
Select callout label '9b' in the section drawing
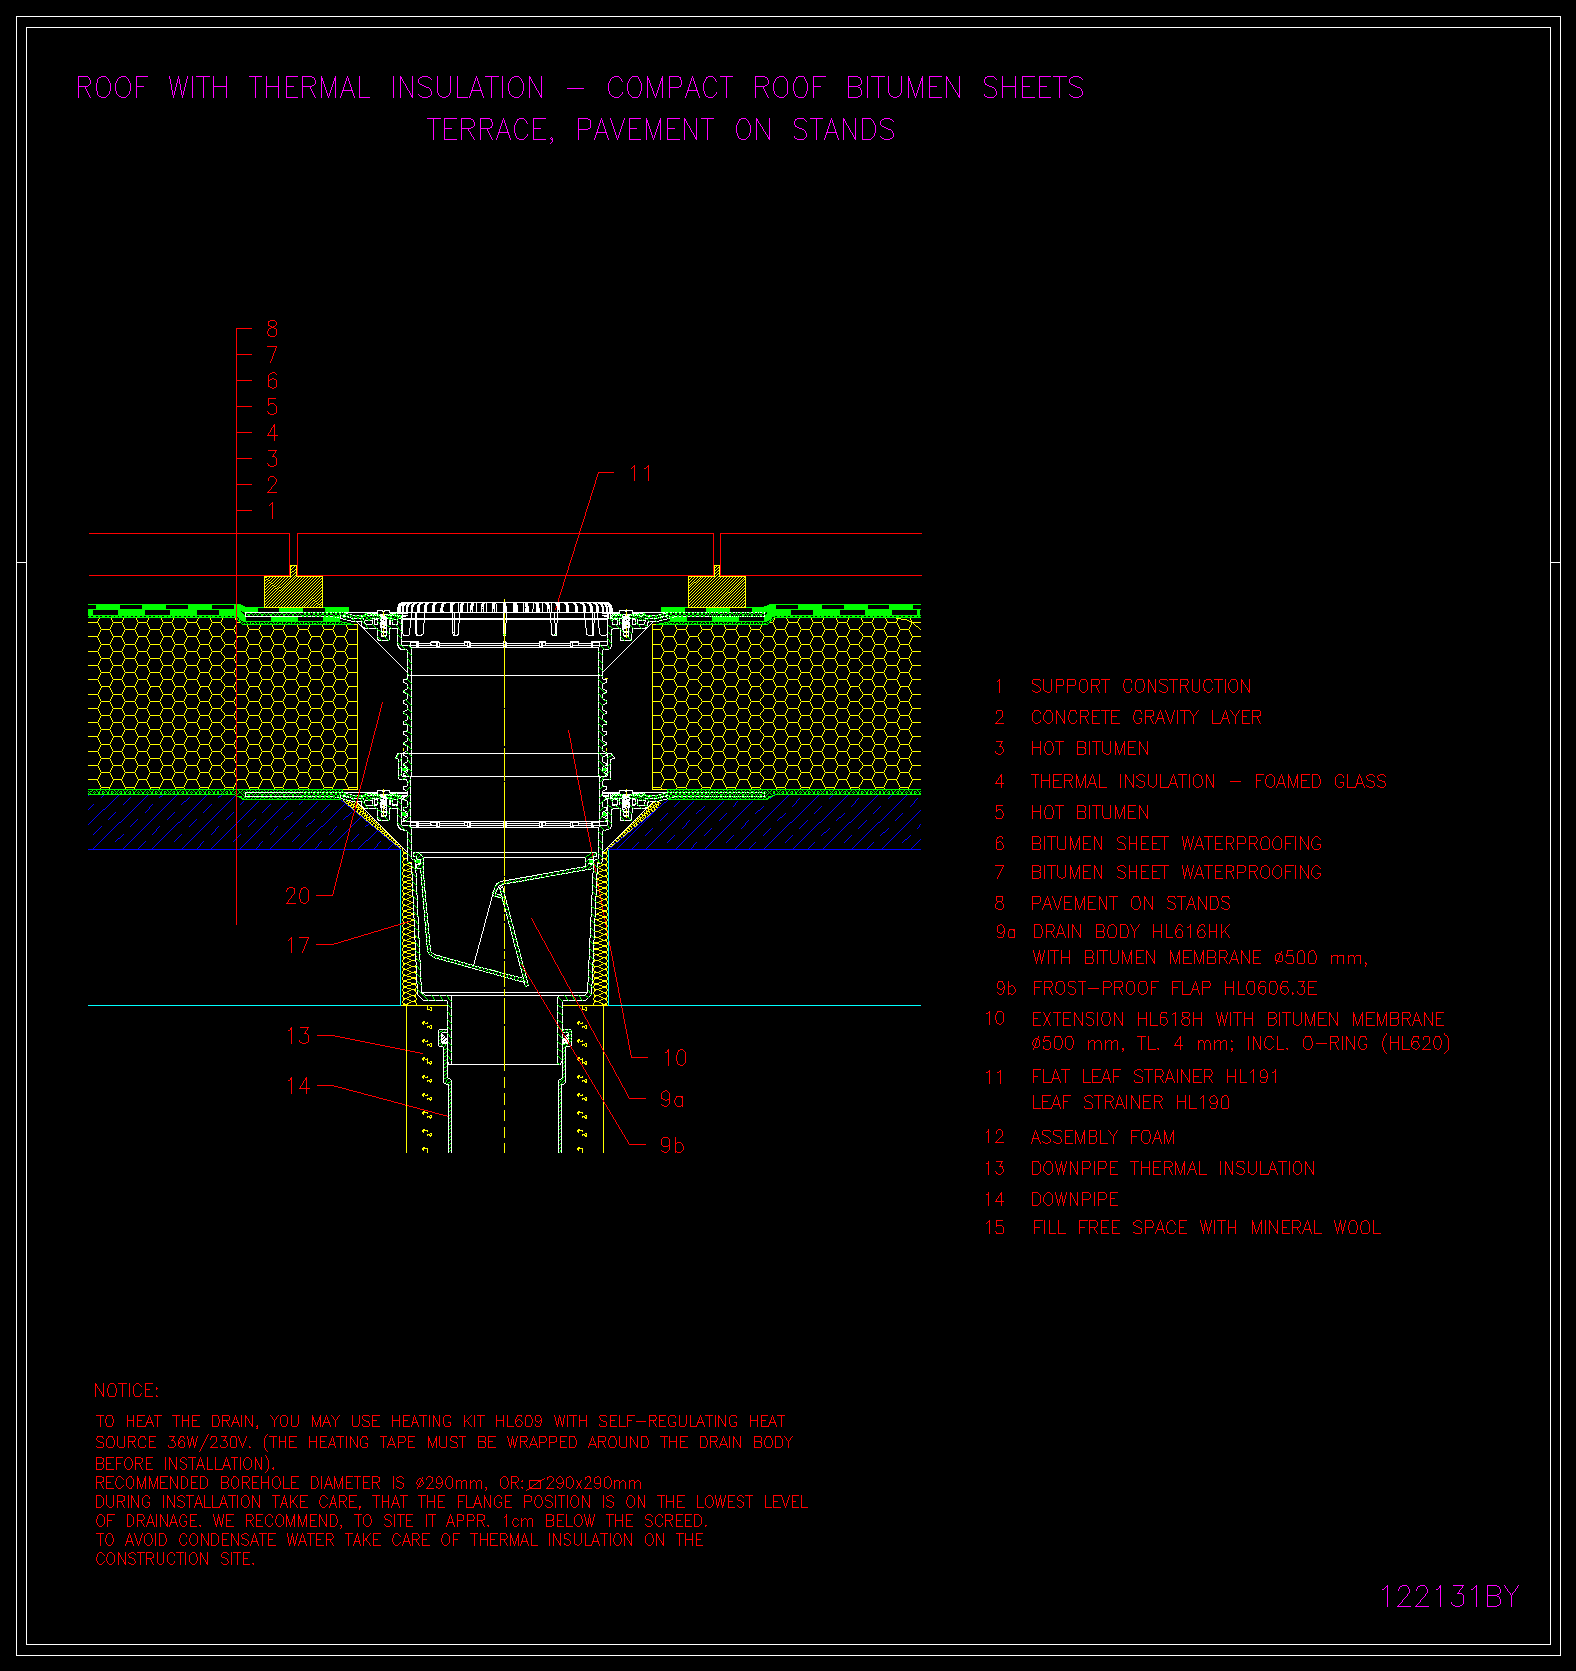(672, 1146)
